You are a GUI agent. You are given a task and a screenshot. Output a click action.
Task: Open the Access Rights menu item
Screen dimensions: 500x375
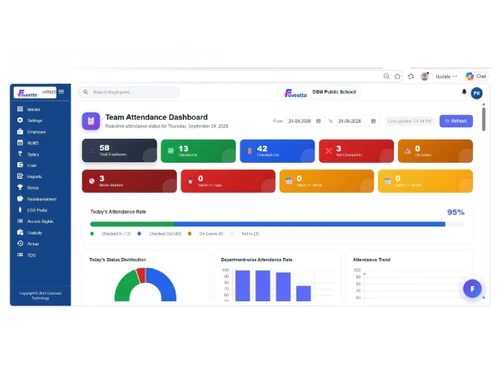(x=40, y=221)
